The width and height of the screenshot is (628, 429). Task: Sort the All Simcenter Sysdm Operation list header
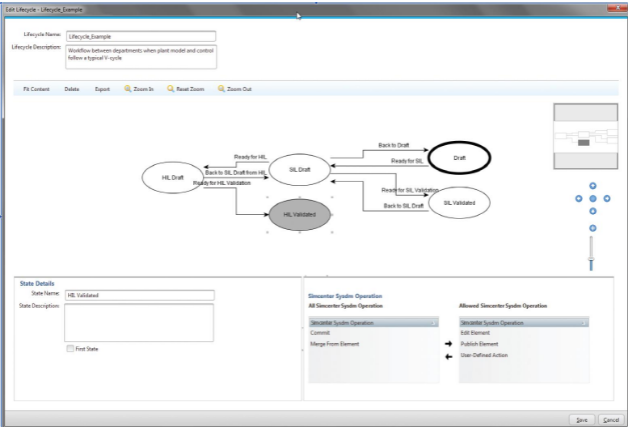[x=372, y=323]
